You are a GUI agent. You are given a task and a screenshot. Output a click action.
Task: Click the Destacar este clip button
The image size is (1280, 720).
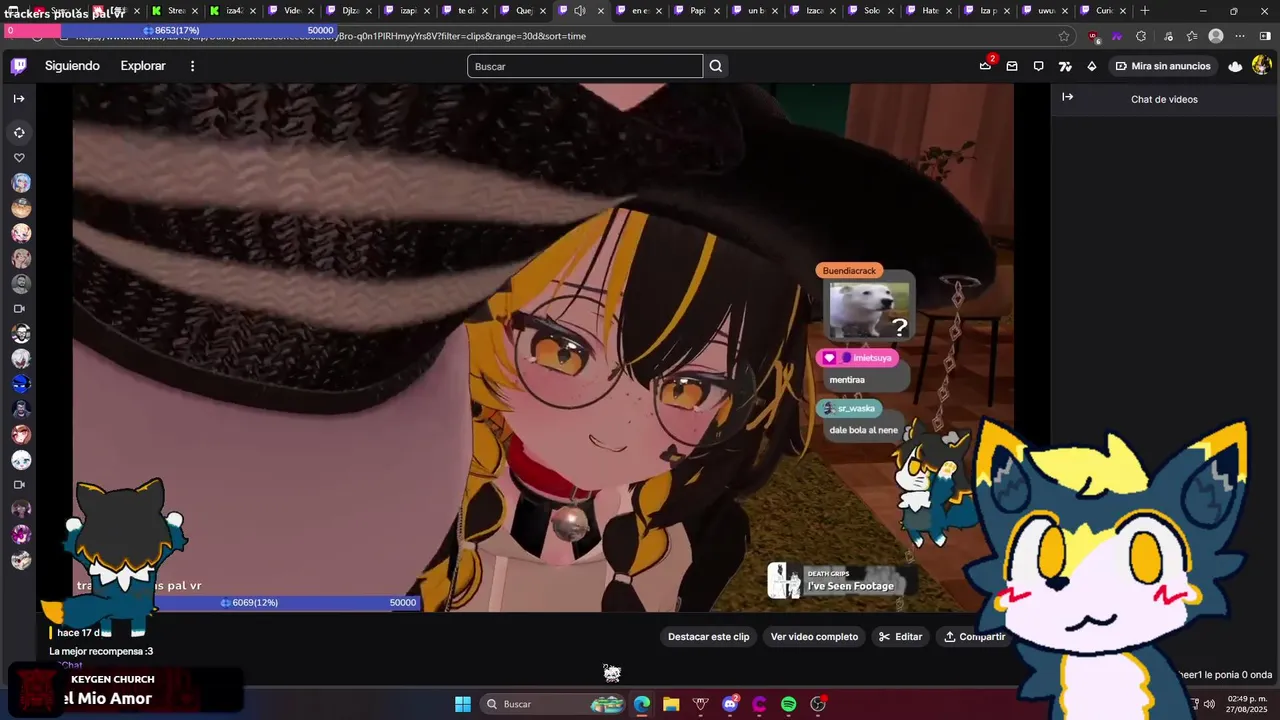click(708, 637)
